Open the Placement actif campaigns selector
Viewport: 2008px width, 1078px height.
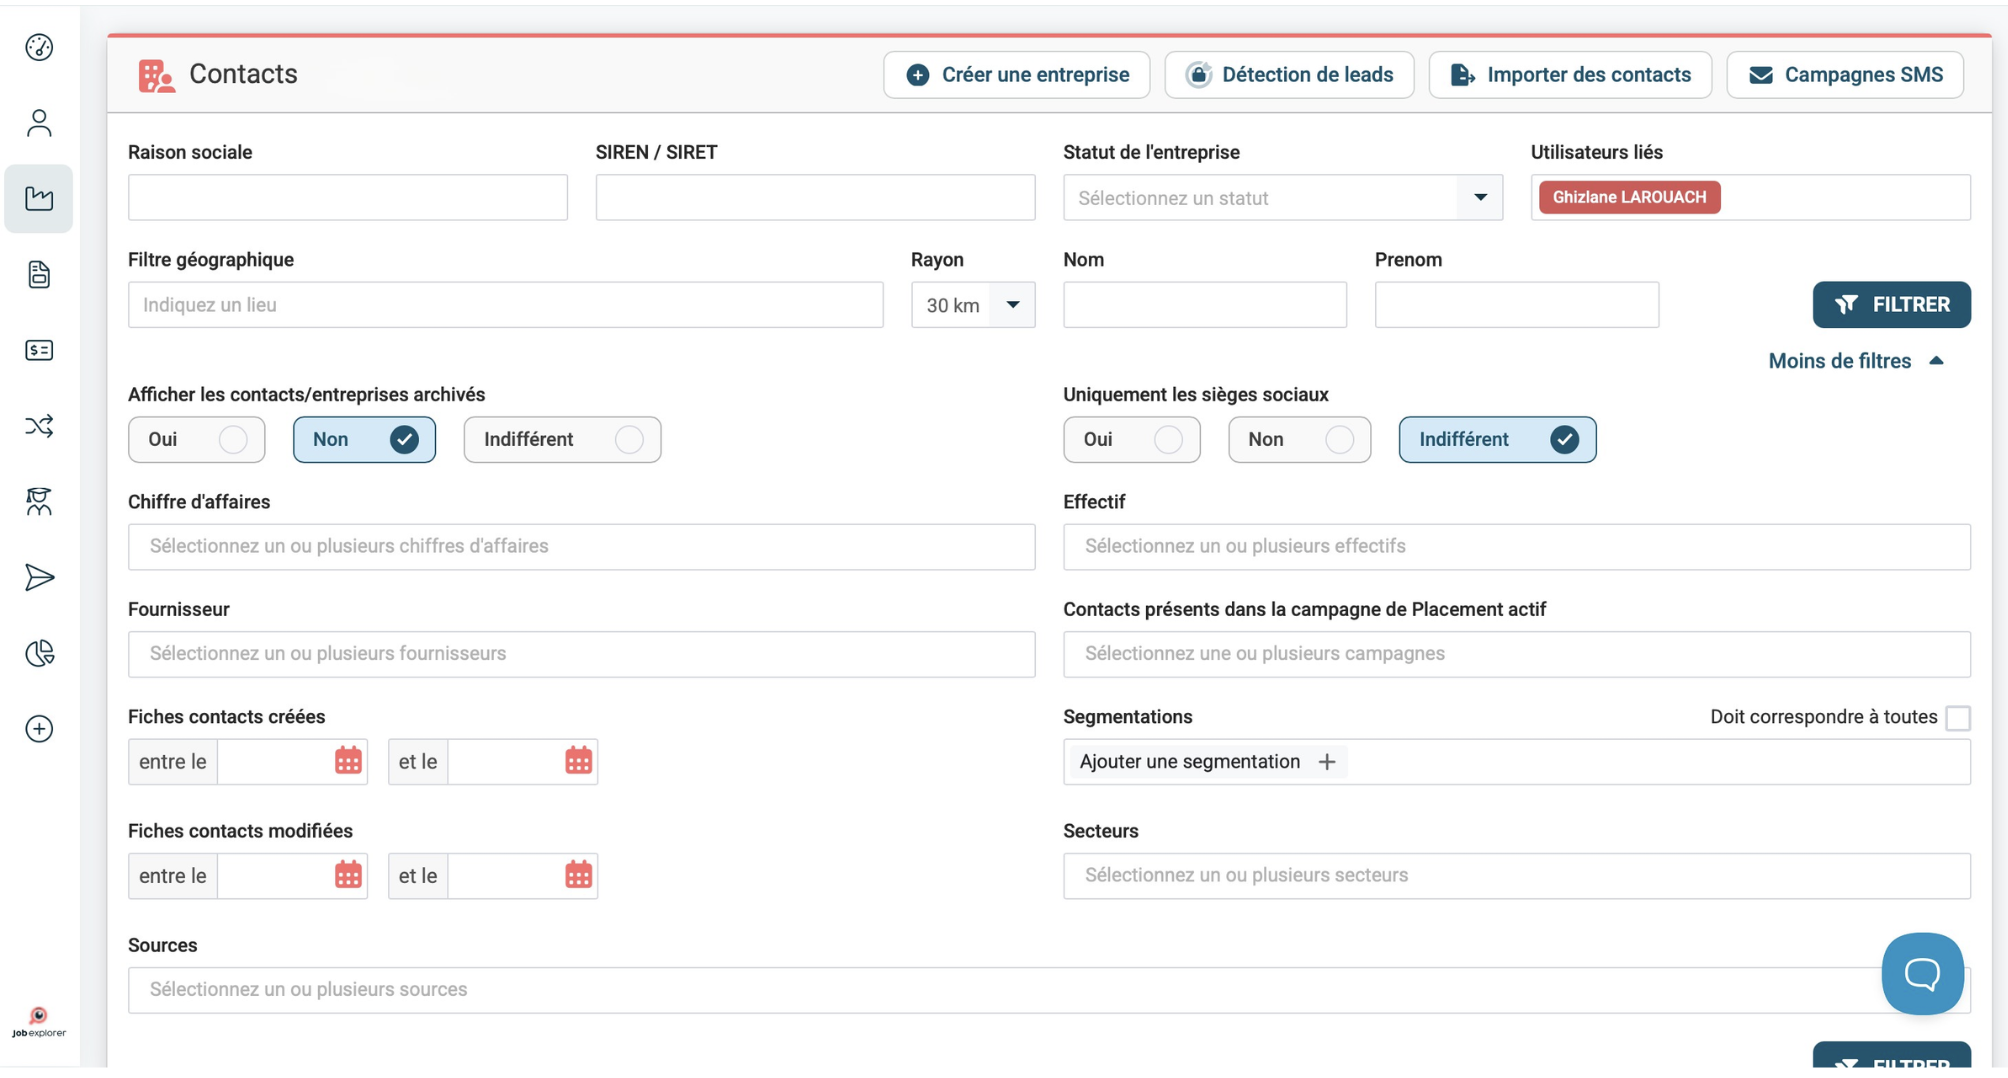point(1517,654)
